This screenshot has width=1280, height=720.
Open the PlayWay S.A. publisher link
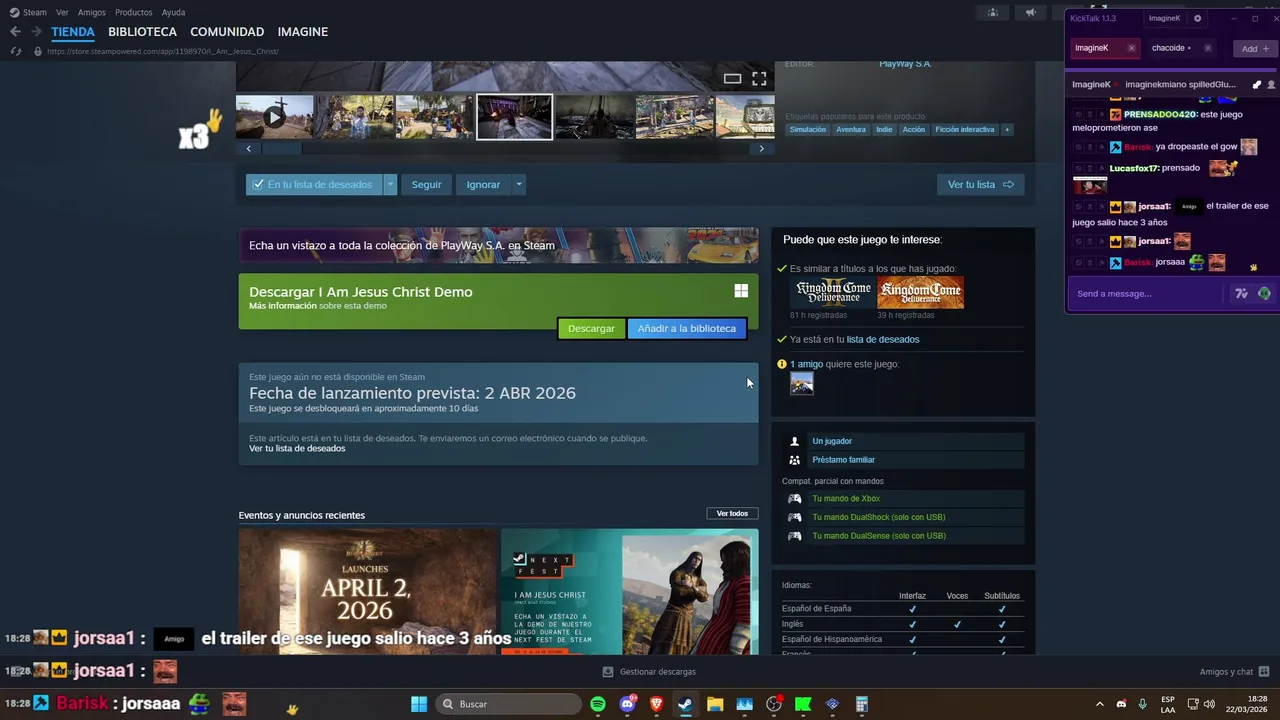[905, 64]
